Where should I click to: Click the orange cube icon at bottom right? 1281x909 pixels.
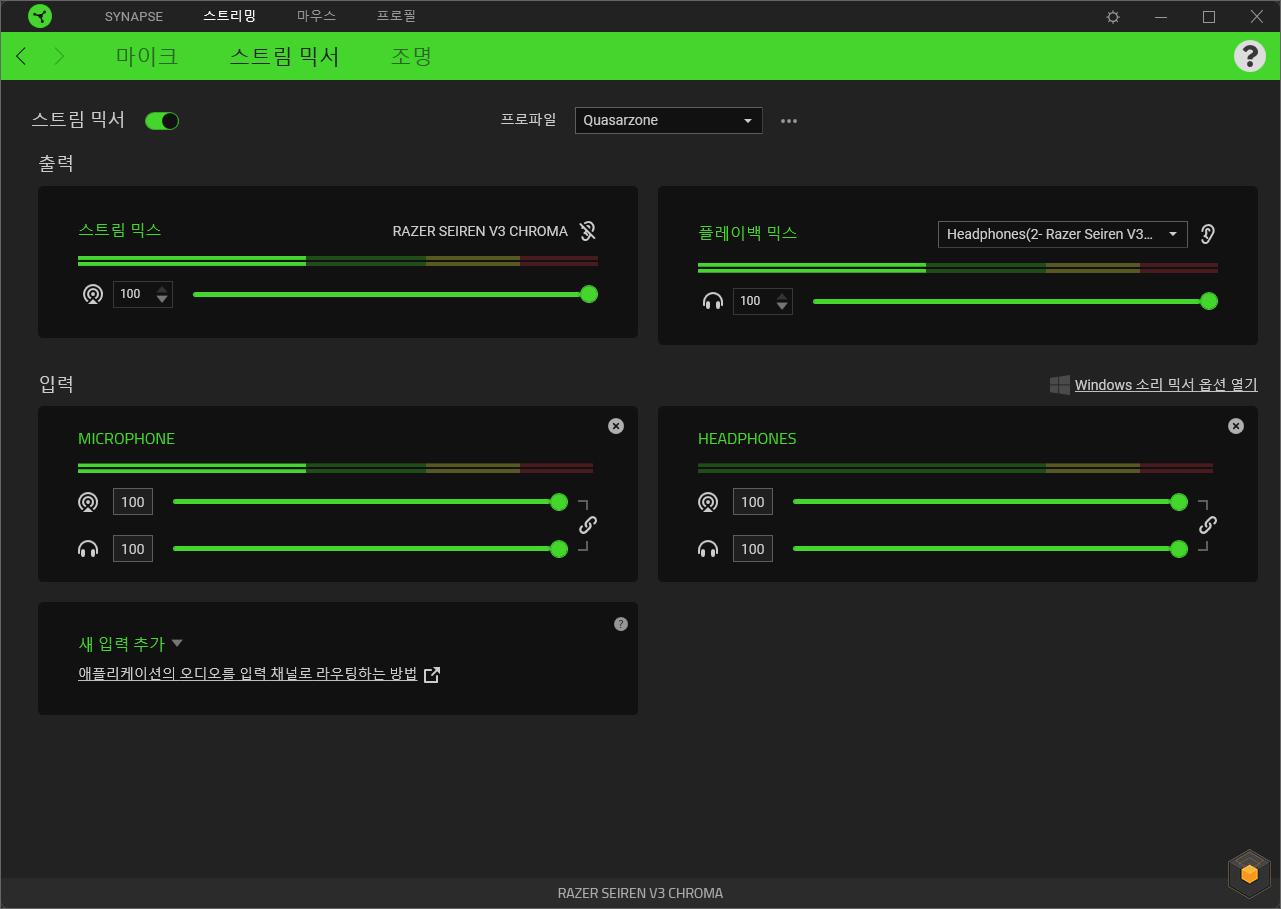pos(1249,873)
